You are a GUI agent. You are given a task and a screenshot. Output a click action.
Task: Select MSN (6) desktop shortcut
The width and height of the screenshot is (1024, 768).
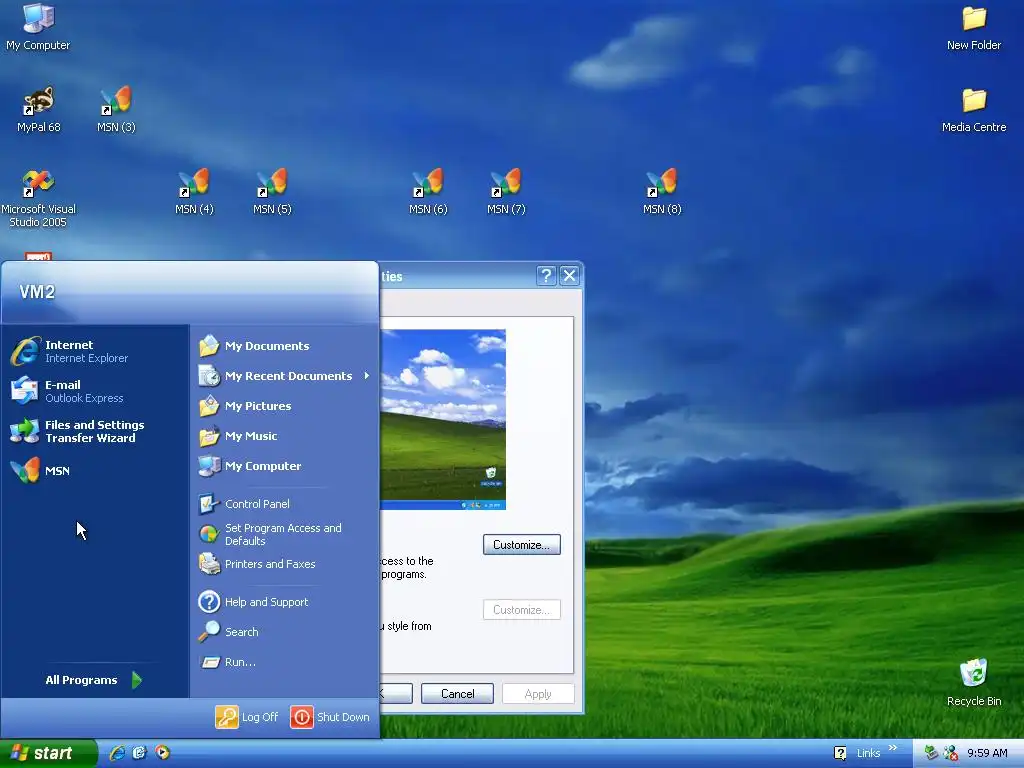pyautogui.click(x=428, y=191)
